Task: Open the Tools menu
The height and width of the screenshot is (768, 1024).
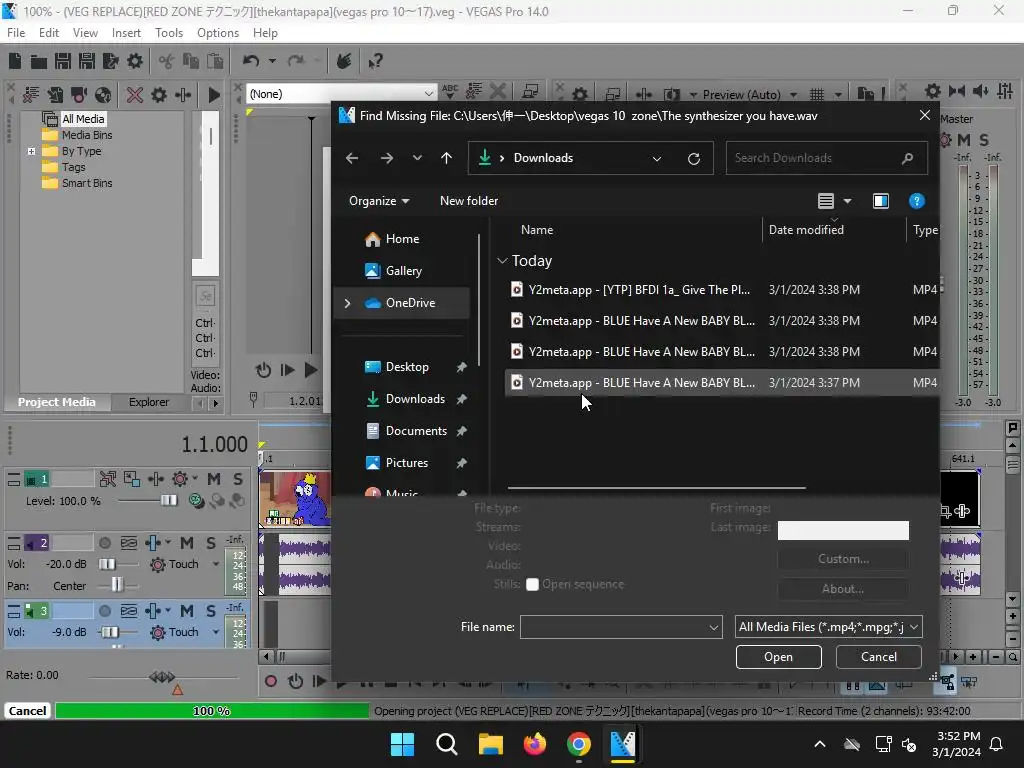Action: 169,33
